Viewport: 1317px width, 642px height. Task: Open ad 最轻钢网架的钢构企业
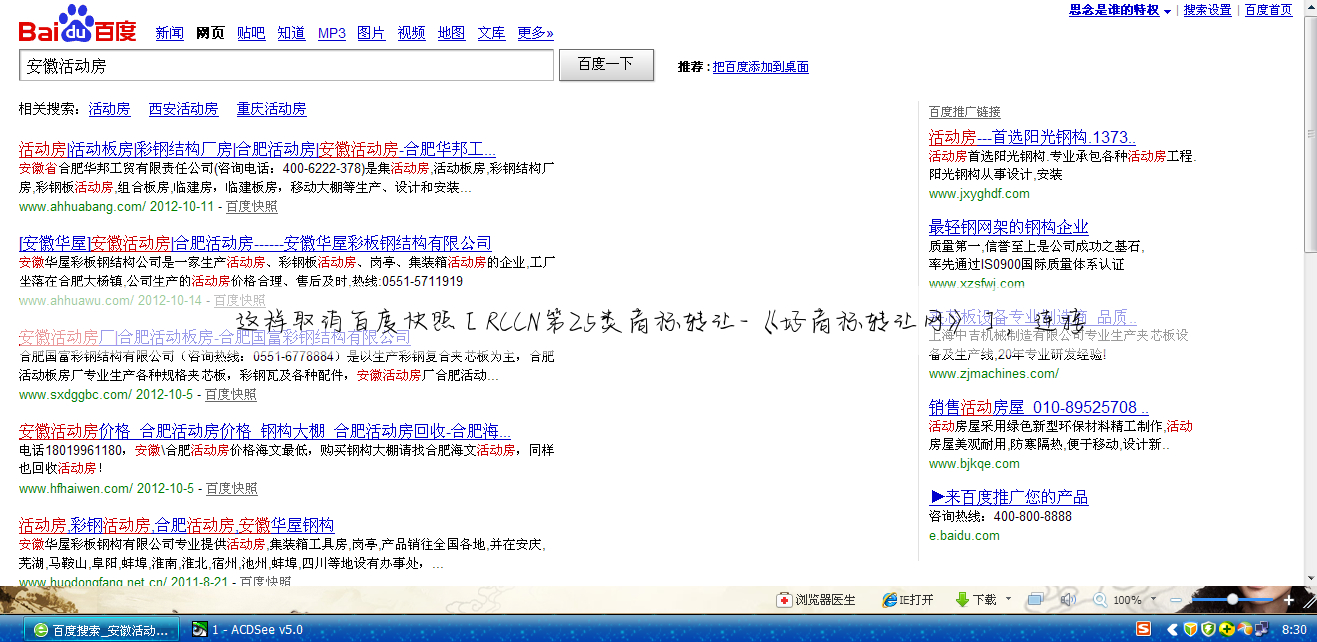(1008, 227)
